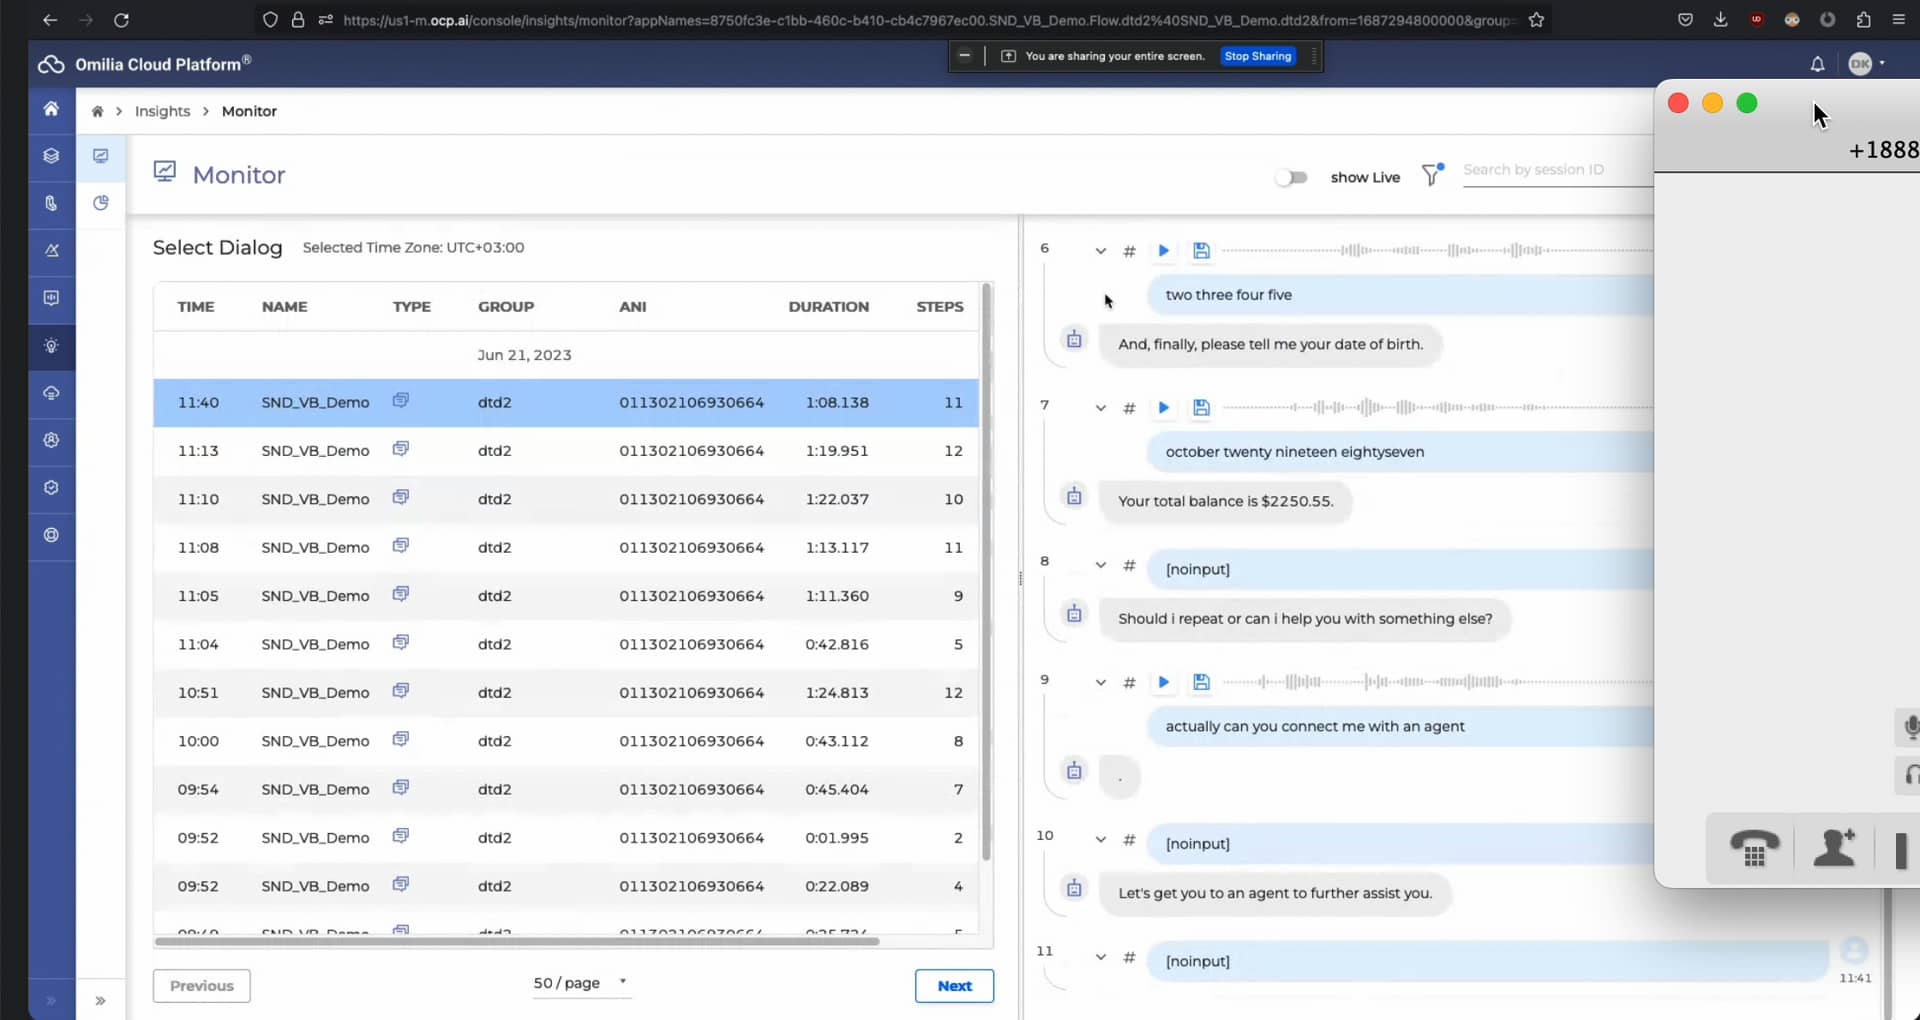The image size is (1920, 1020).
Task: Click Stop Sharing in the screen share banner
Action: [1257, 56]
